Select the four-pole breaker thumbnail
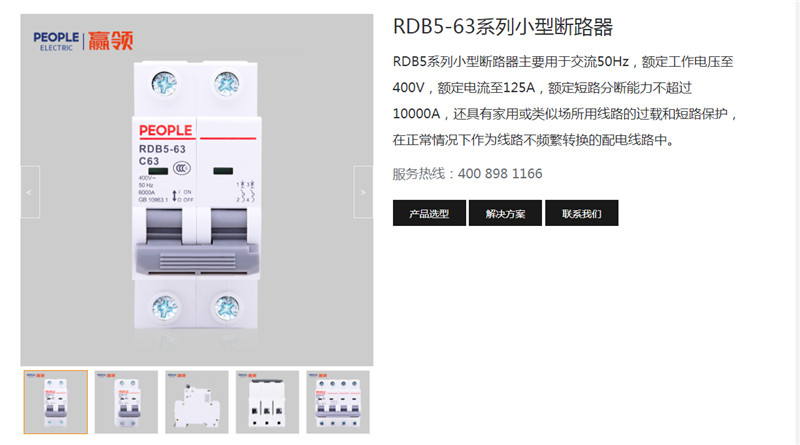This screenshot has height=445, width=800. coord(338,402)
